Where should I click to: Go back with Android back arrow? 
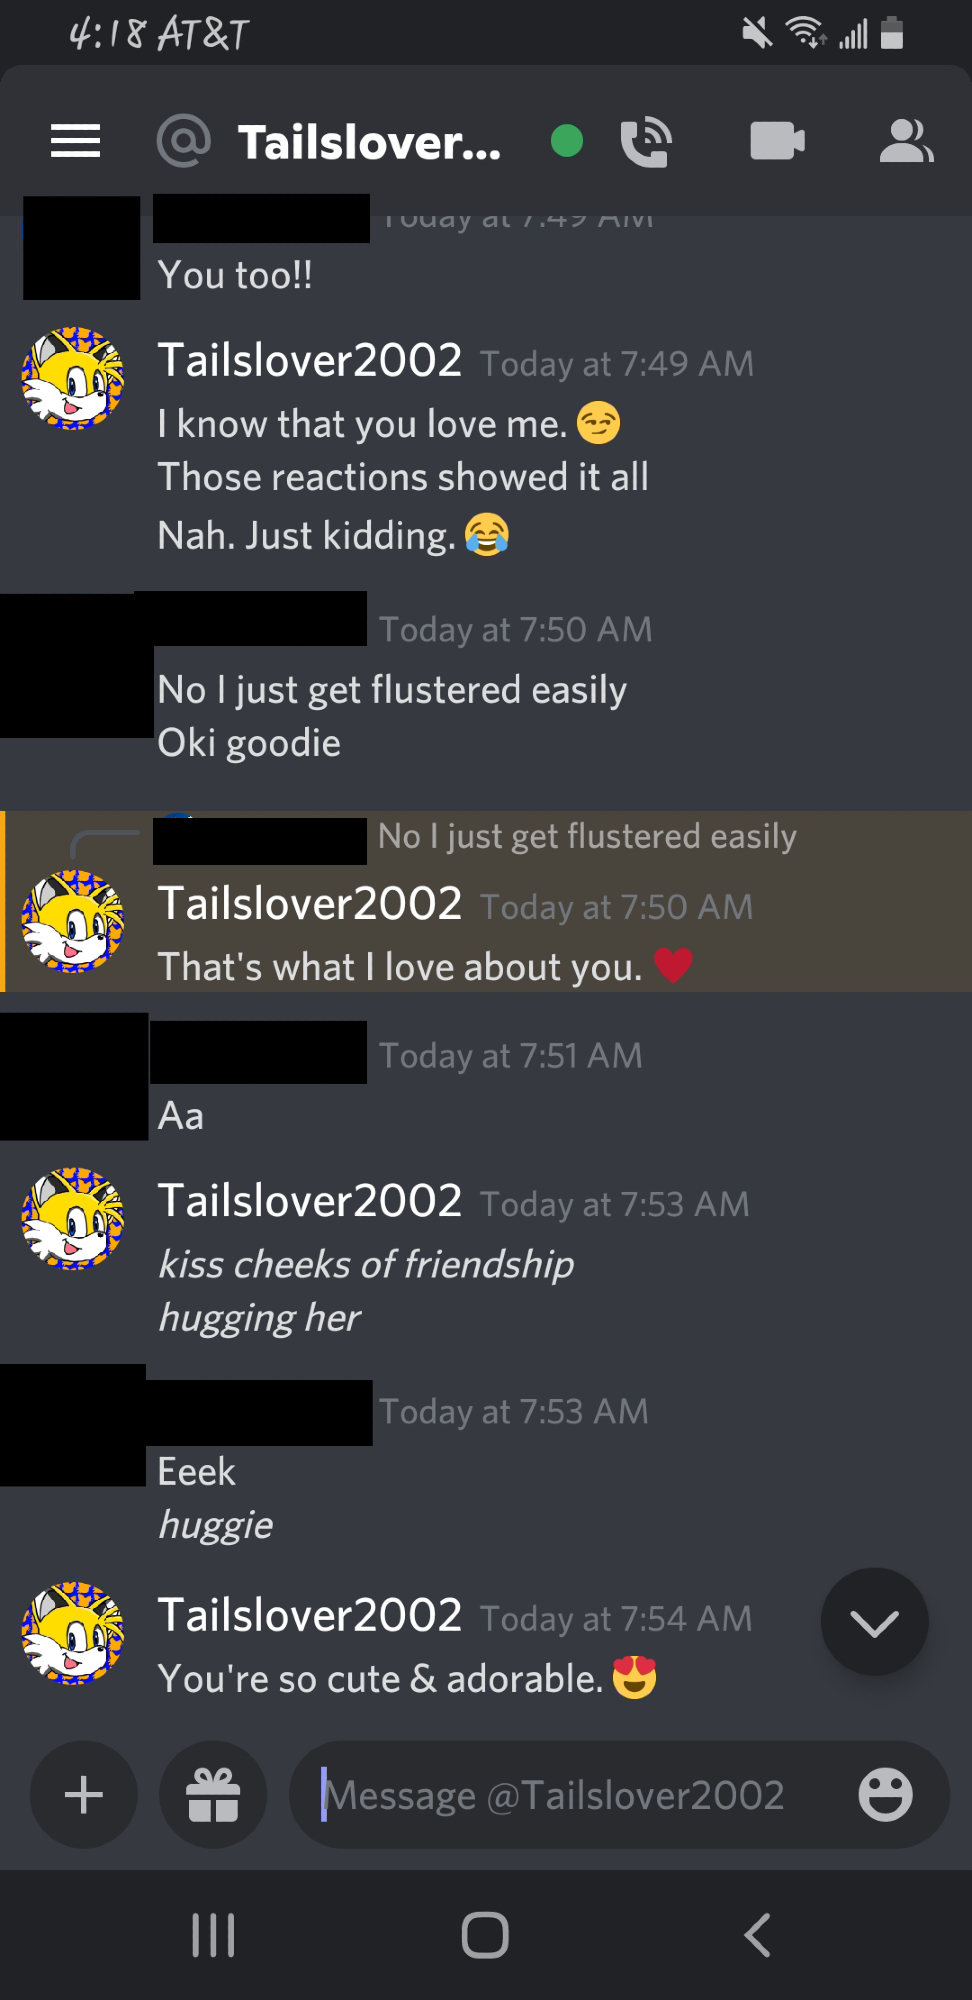coord(757,1935)
